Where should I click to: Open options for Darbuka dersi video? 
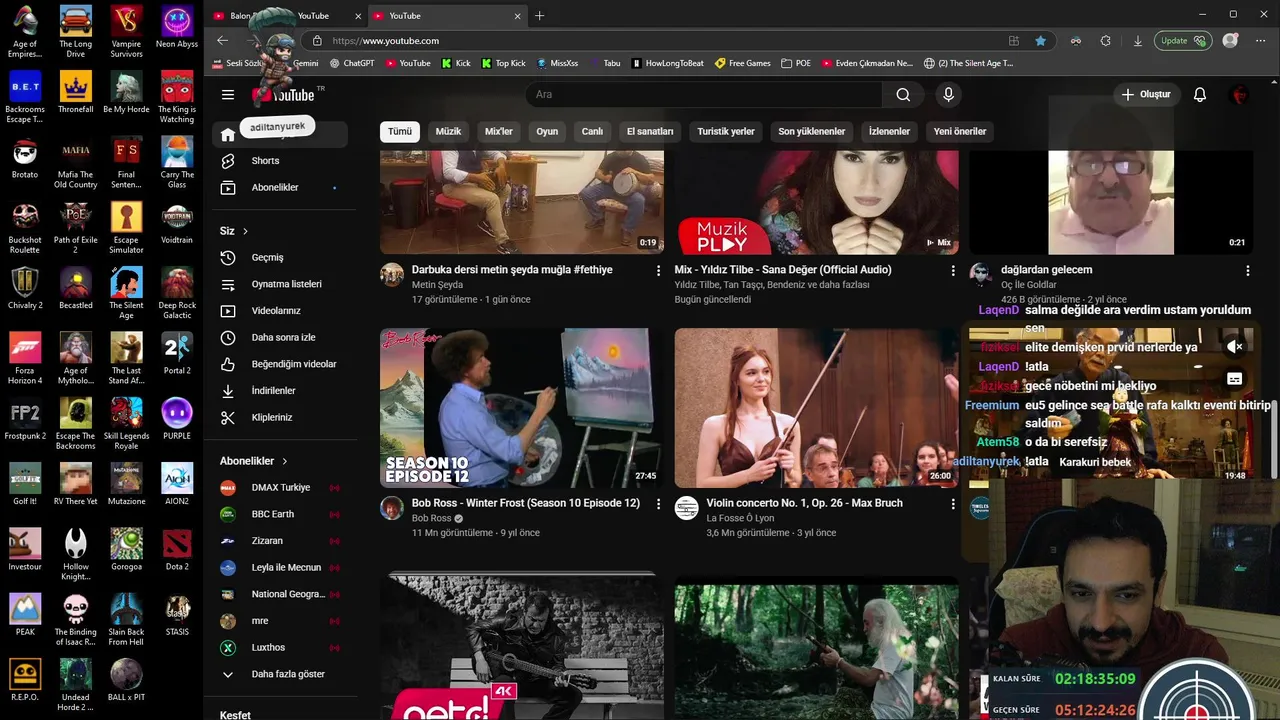658,271
